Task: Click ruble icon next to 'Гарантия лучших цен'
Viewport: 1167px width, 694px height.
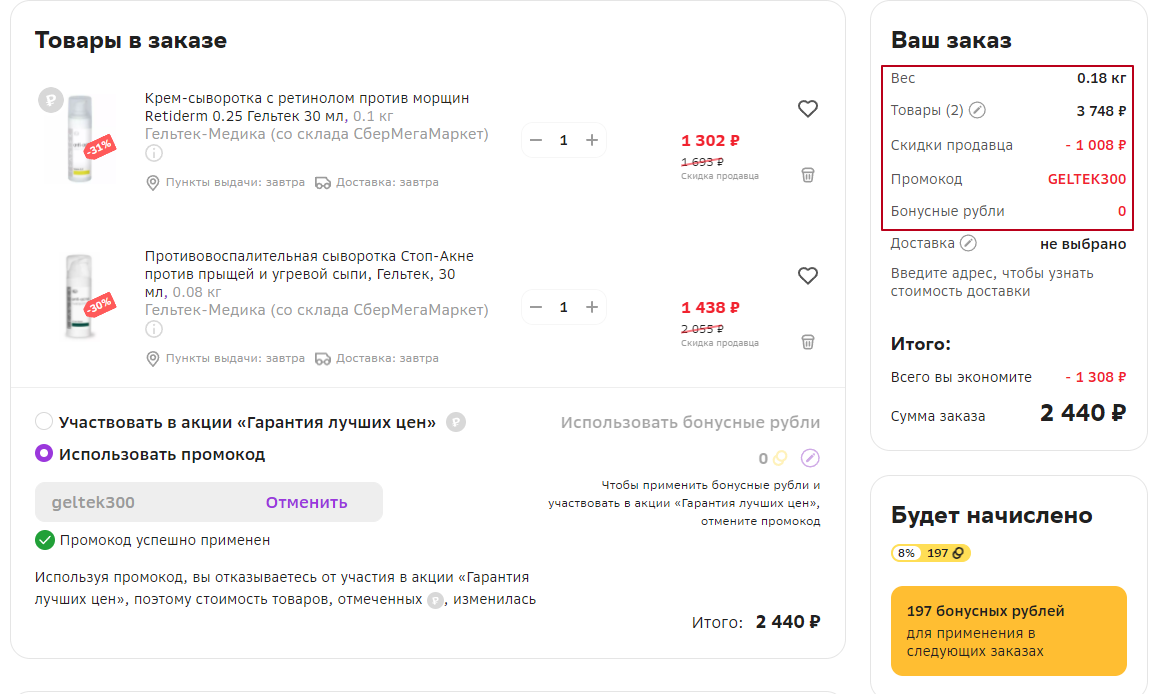Action: pyautogui.click(x=456, y=422)
